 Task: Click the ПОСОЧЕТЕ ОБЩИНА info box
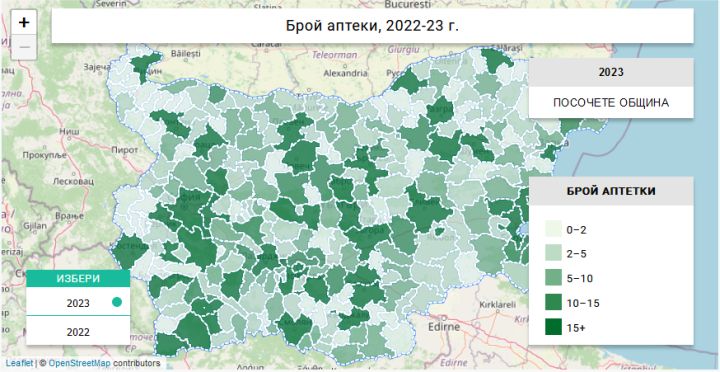point(611,102)
